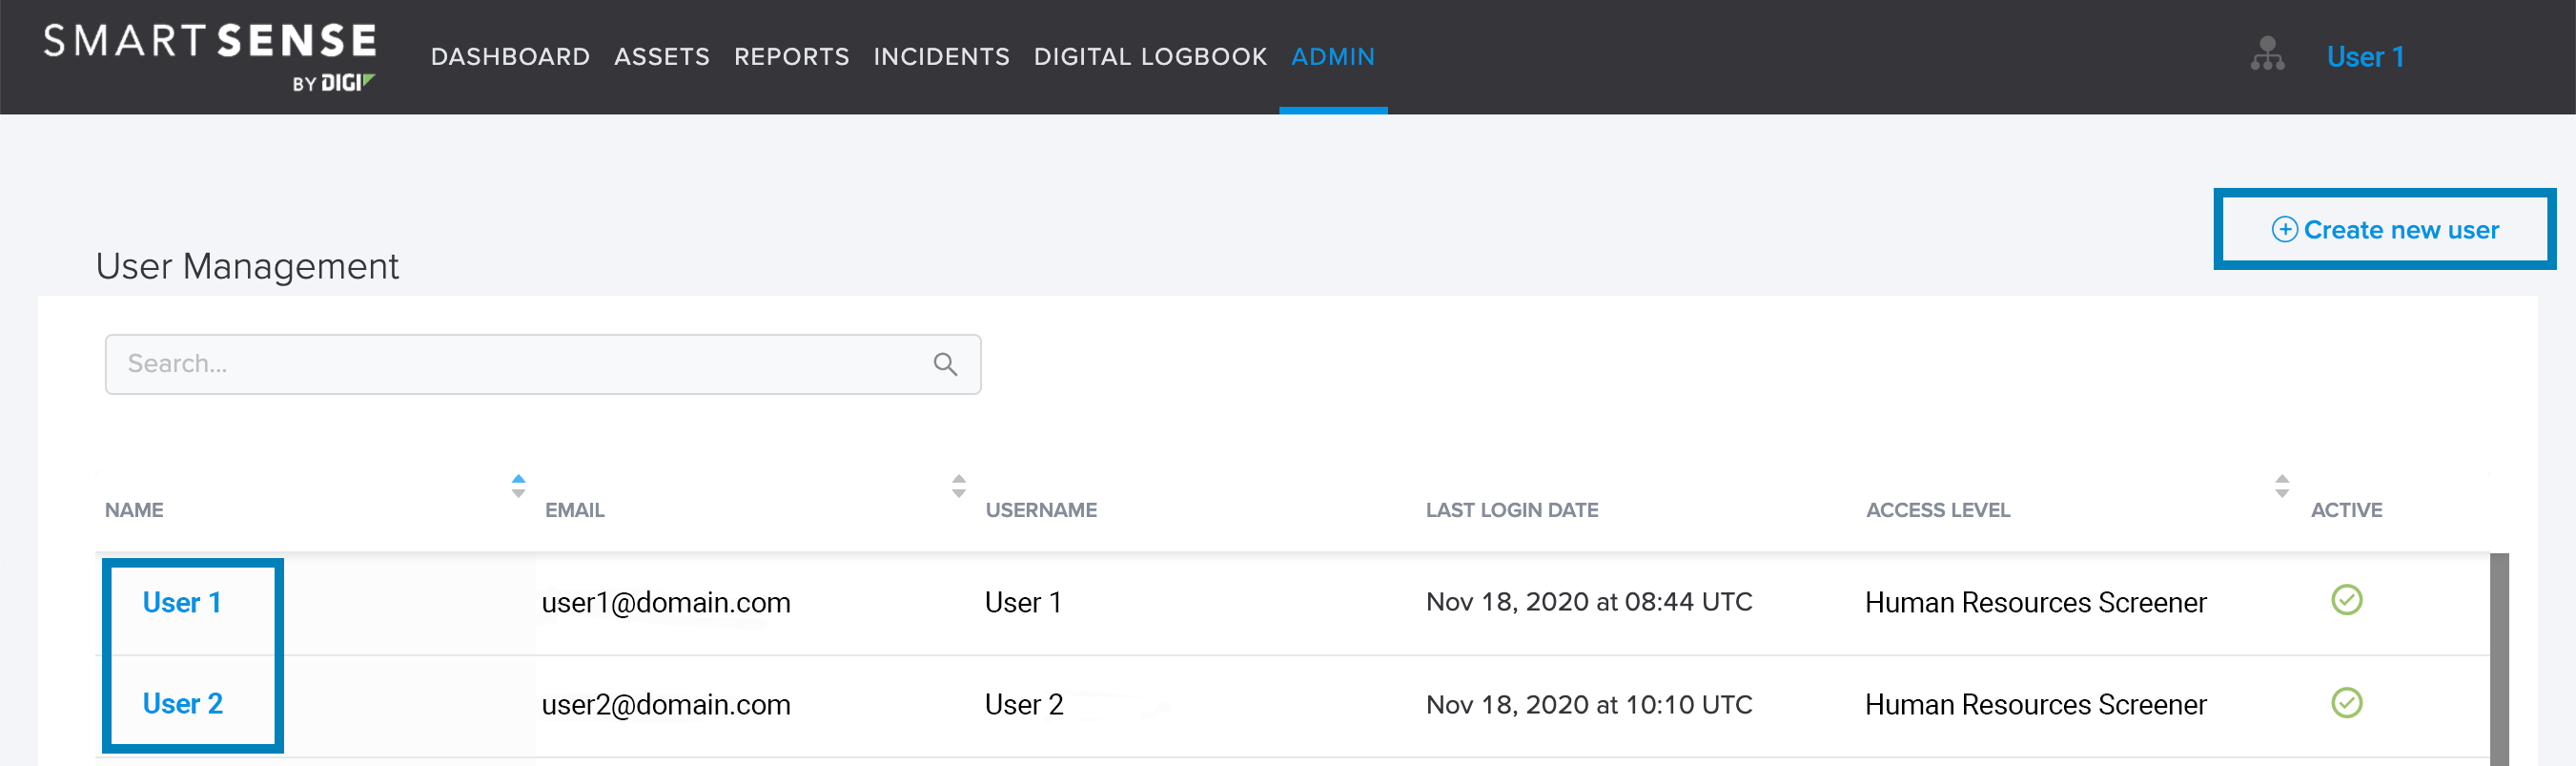Click the ACTIVE column header
2576x766 pixels.
(2346, 510)
